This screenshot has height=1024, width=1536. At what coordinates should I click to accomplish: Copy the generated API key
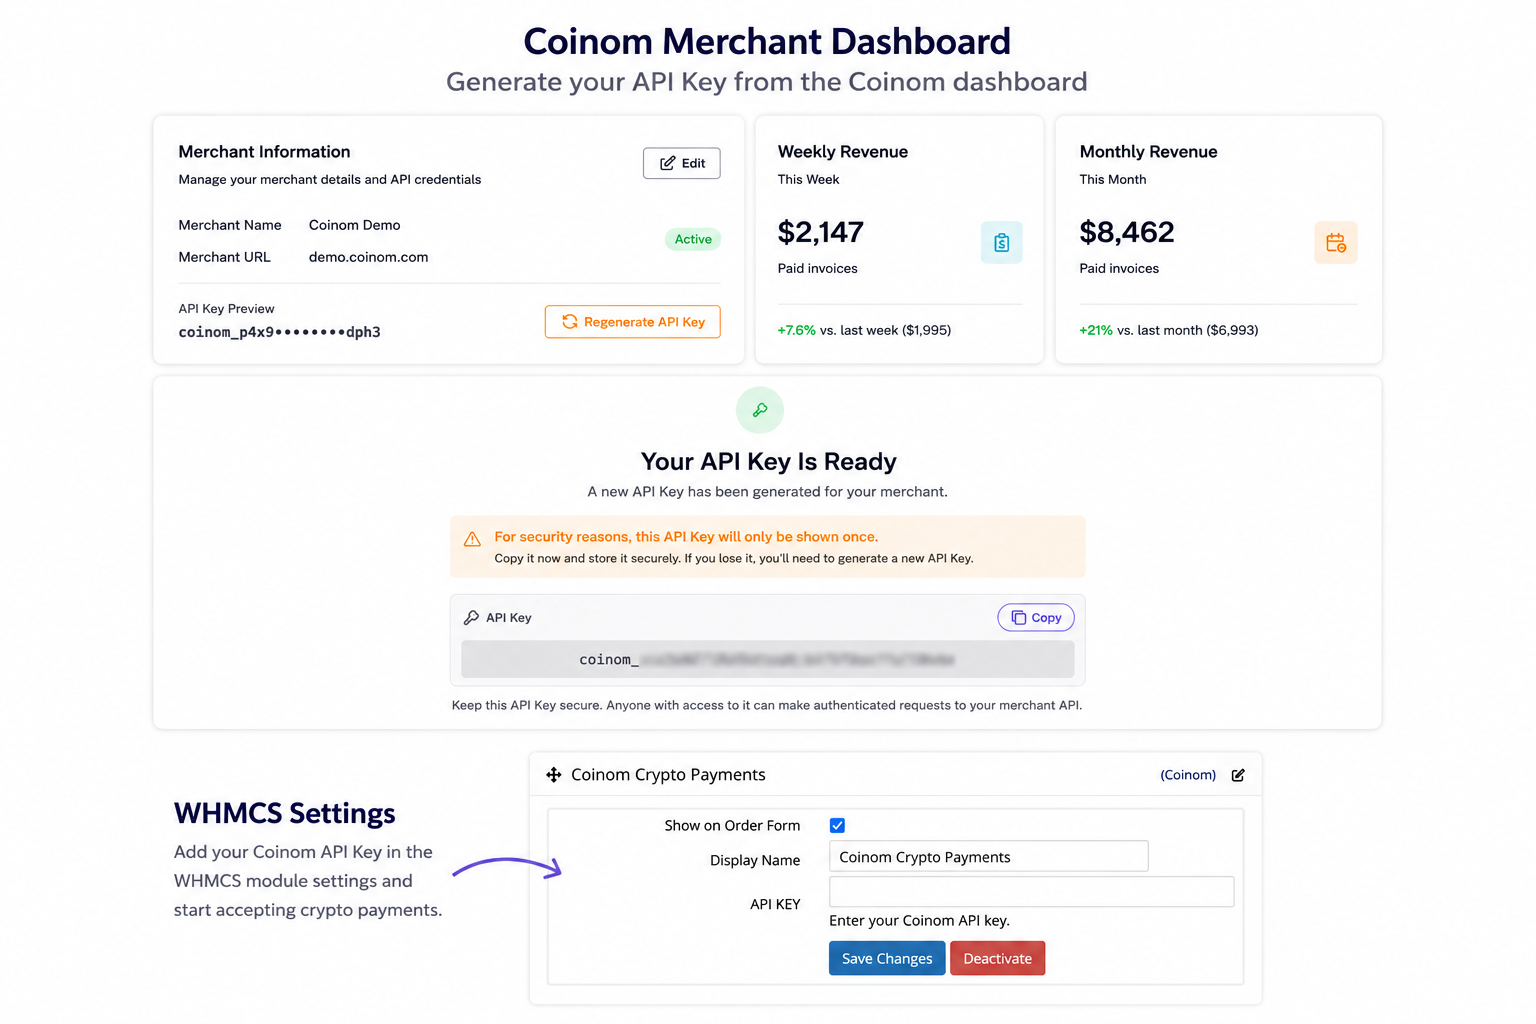click(x=1036, y=618)
